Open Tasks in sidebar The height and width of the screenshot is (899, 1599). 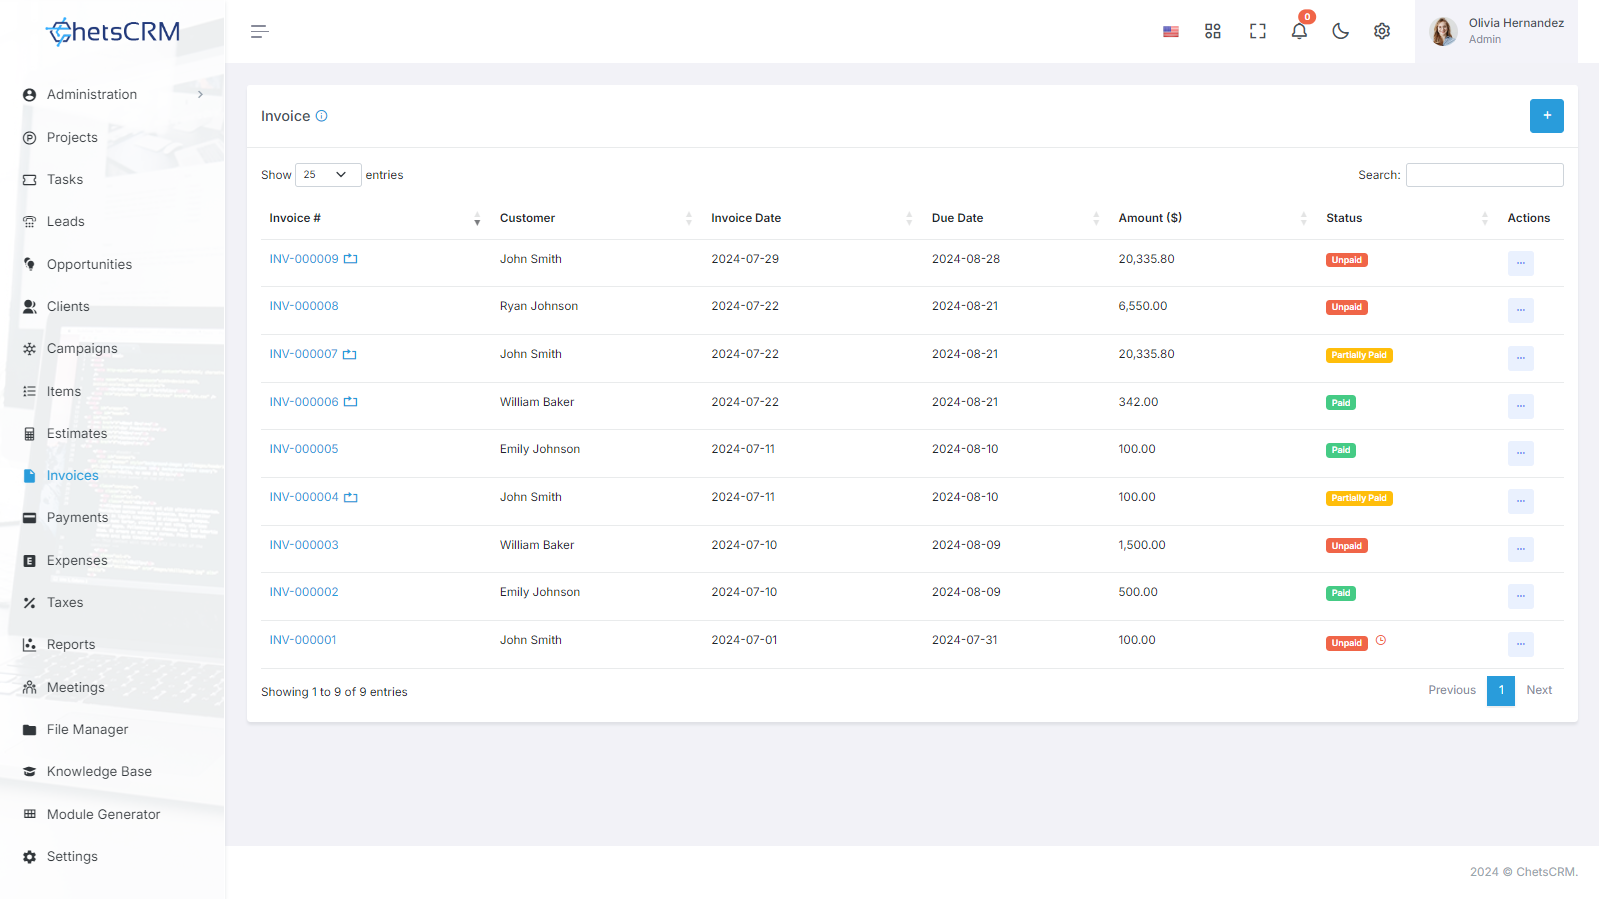point(65,180)
